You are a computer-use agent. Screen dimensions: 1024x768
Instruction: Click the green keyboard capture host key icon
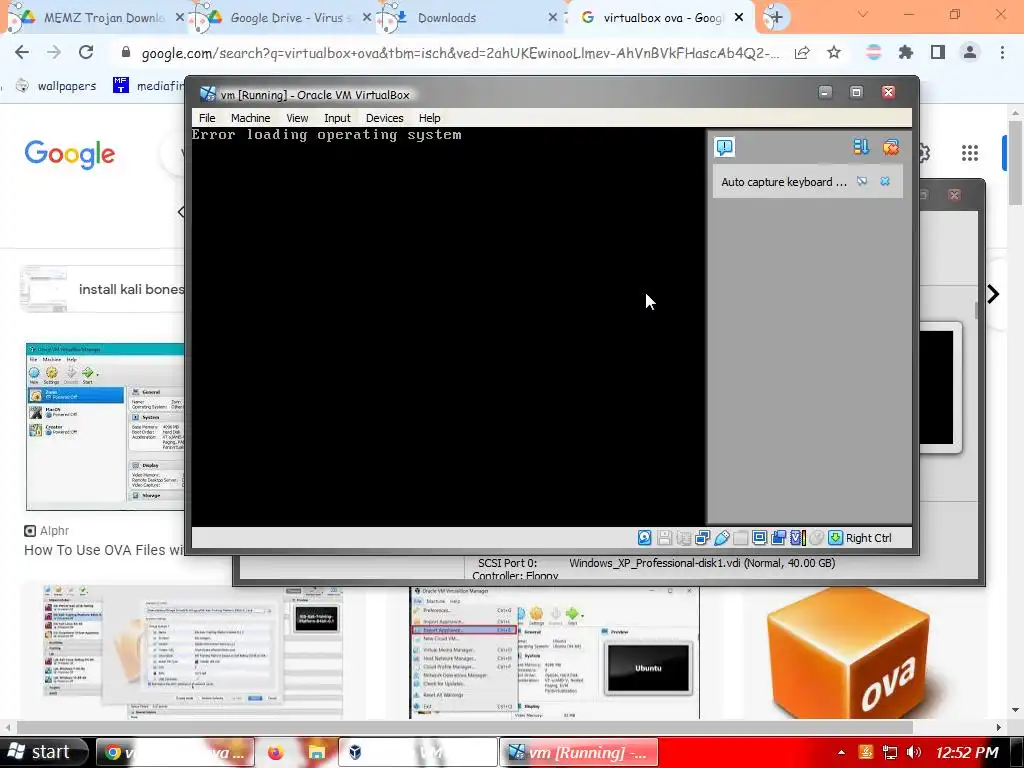(x=835, y=537)
